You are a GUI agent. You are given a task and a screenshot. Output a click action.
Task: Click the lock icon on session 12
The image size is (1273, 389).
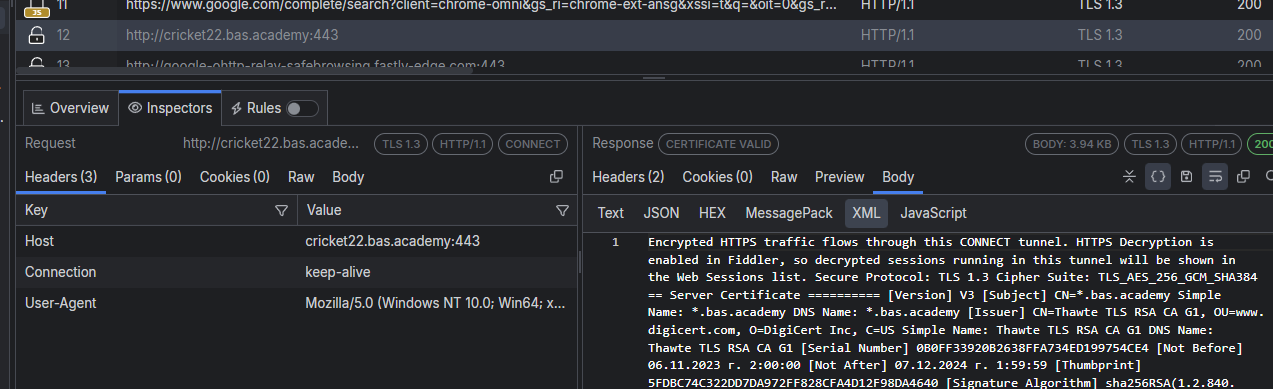pos(36,36)
